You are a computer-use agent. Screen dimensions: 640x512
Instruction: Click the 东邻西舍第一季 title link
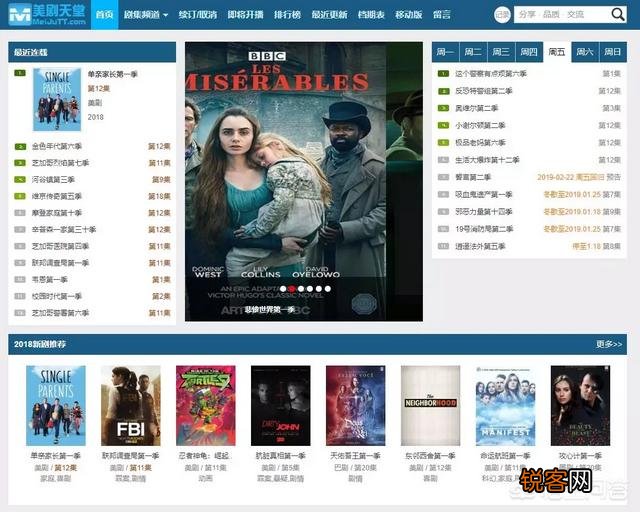tap(431, 456)
